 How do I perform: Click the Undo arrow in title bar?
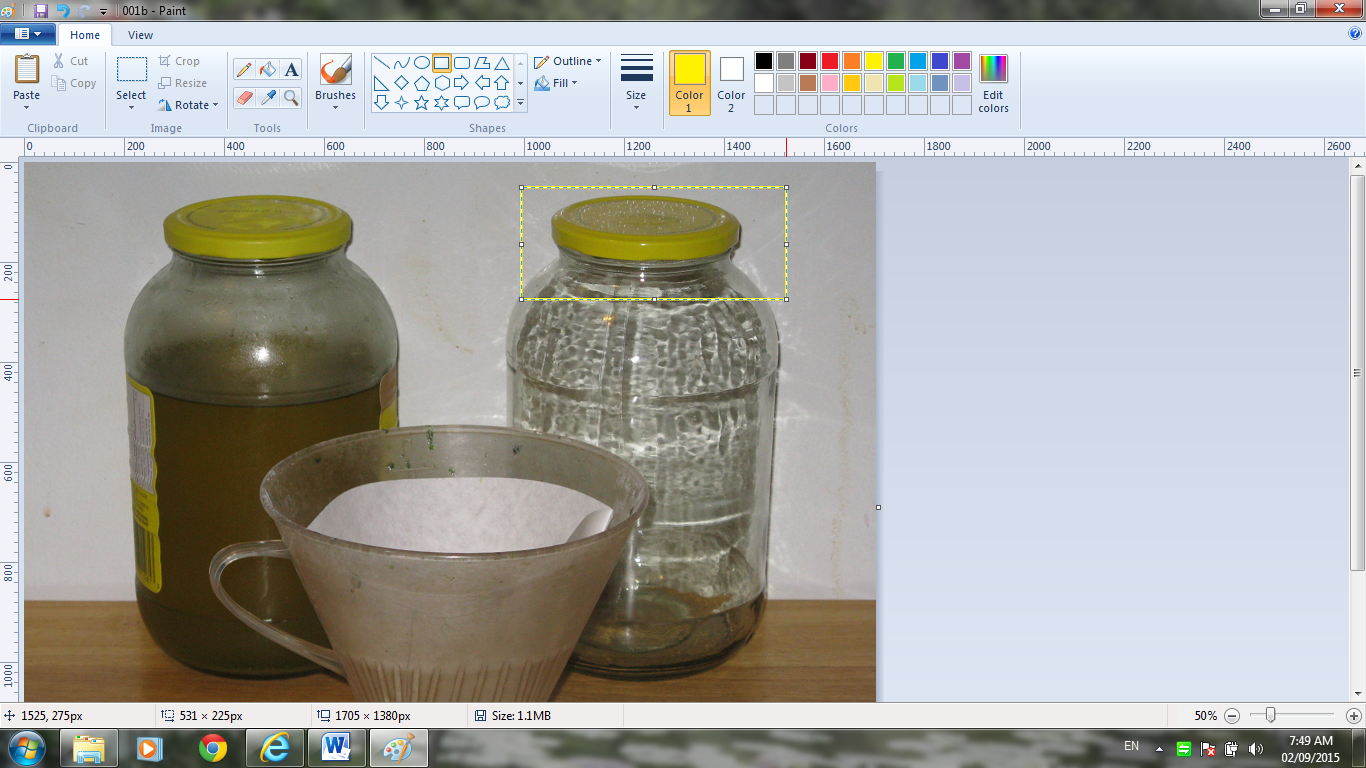pyautogui.click(x=63, y=10)
